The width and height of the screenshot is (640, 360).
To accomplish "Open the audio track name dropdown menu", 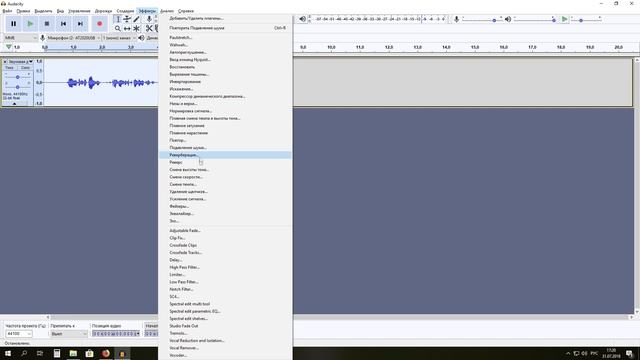I will pyautogui.click(x=21, y=61).
